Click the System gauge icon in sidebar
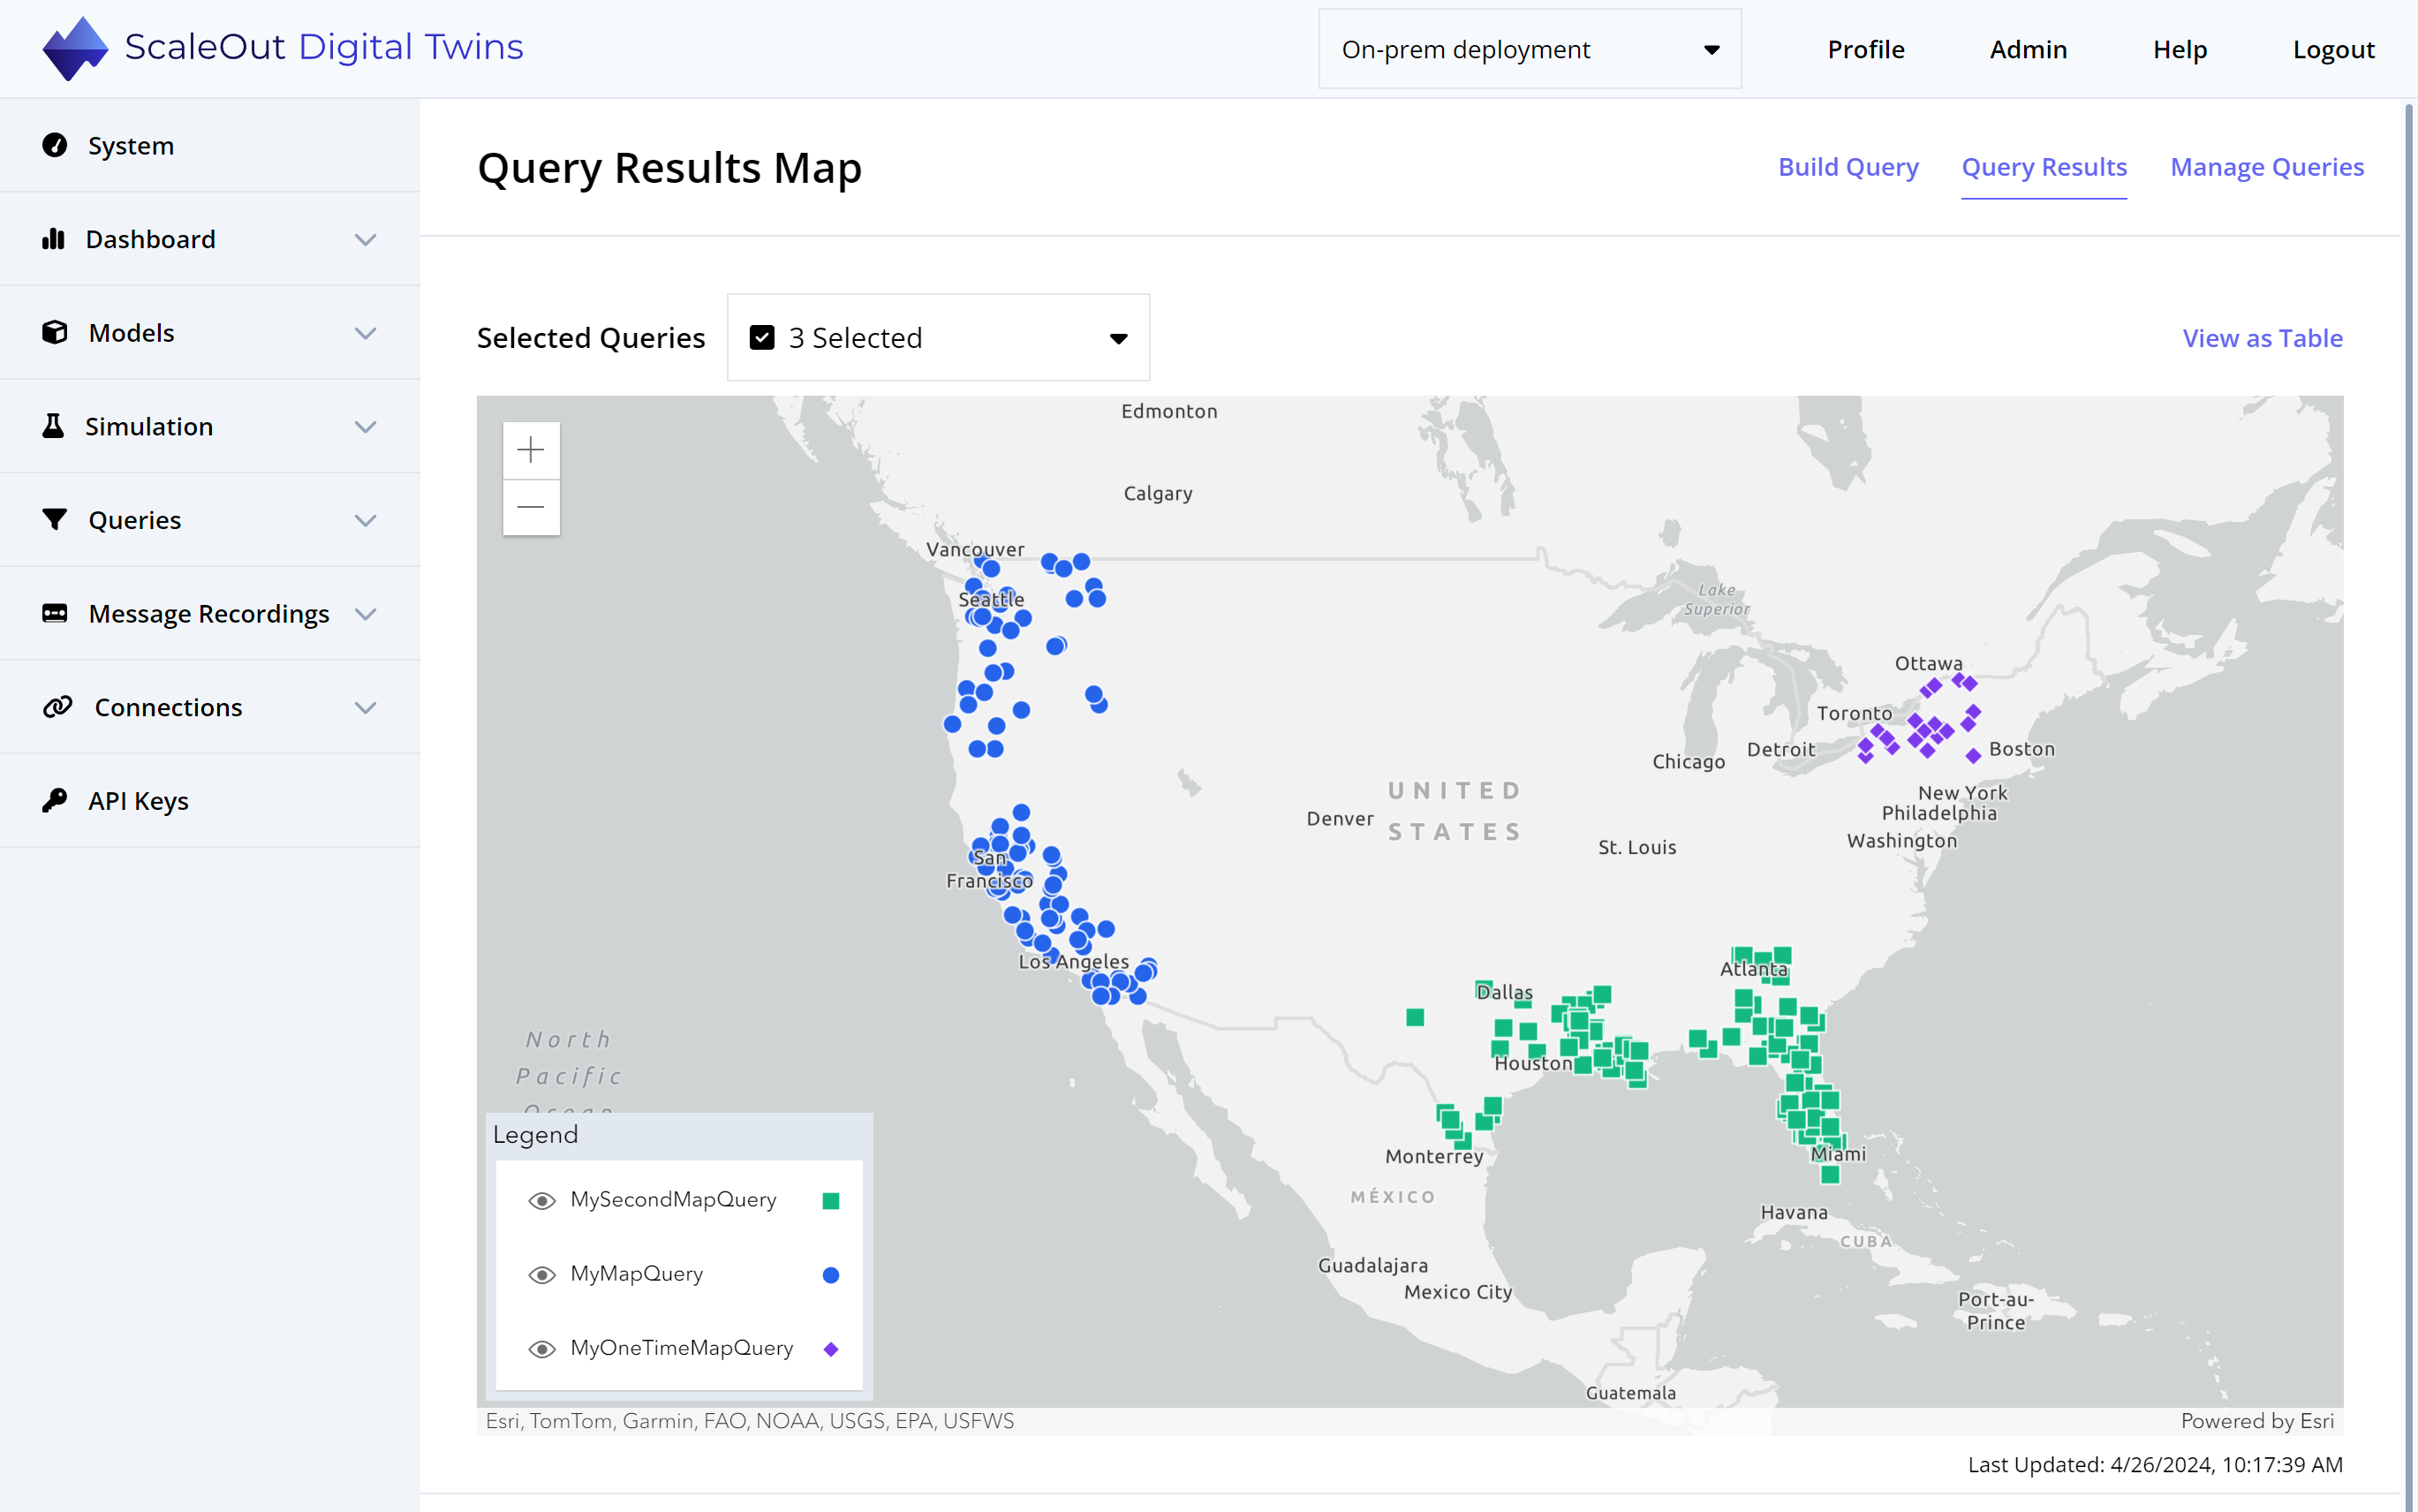Screen dimensions: 2418x1512 click(54, 146)
